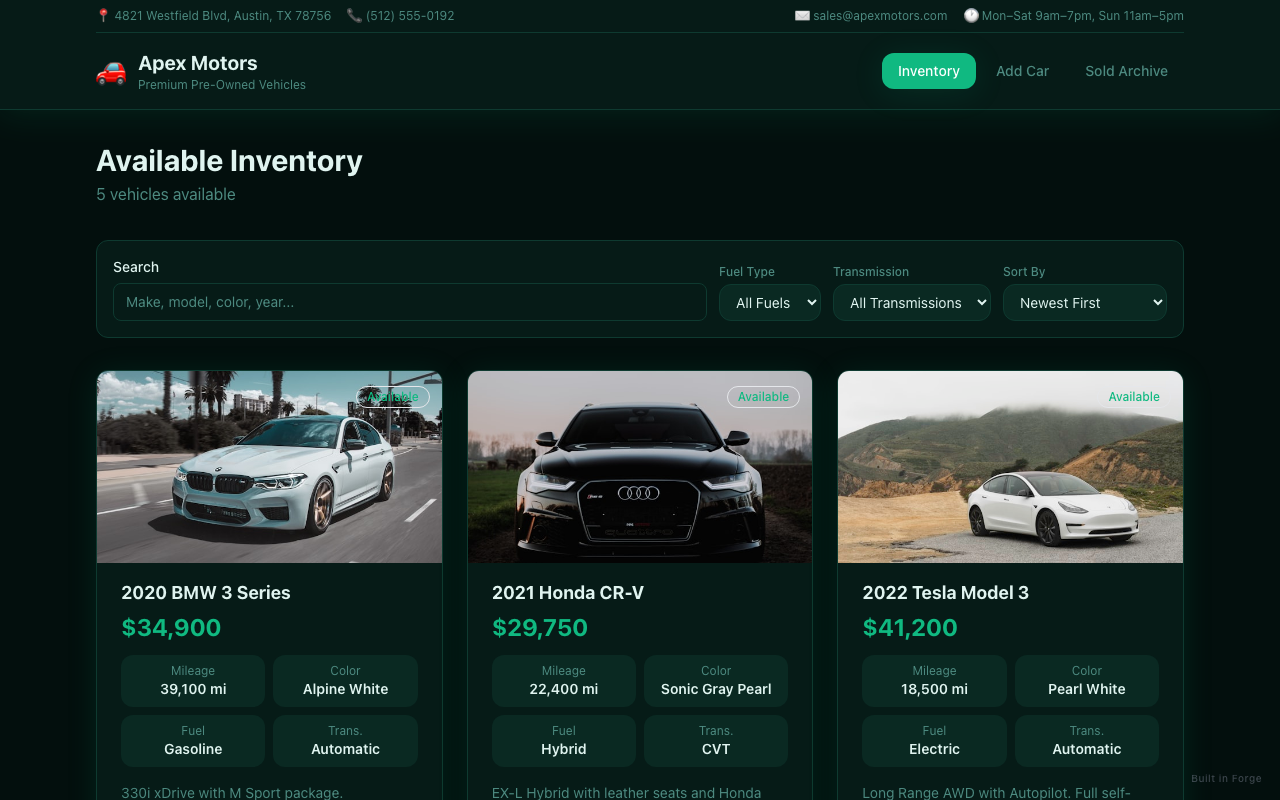Click the Tesla Model 3 car photo
The height and width of the screenshot is (800, 1280).
tap(1010, 467)
